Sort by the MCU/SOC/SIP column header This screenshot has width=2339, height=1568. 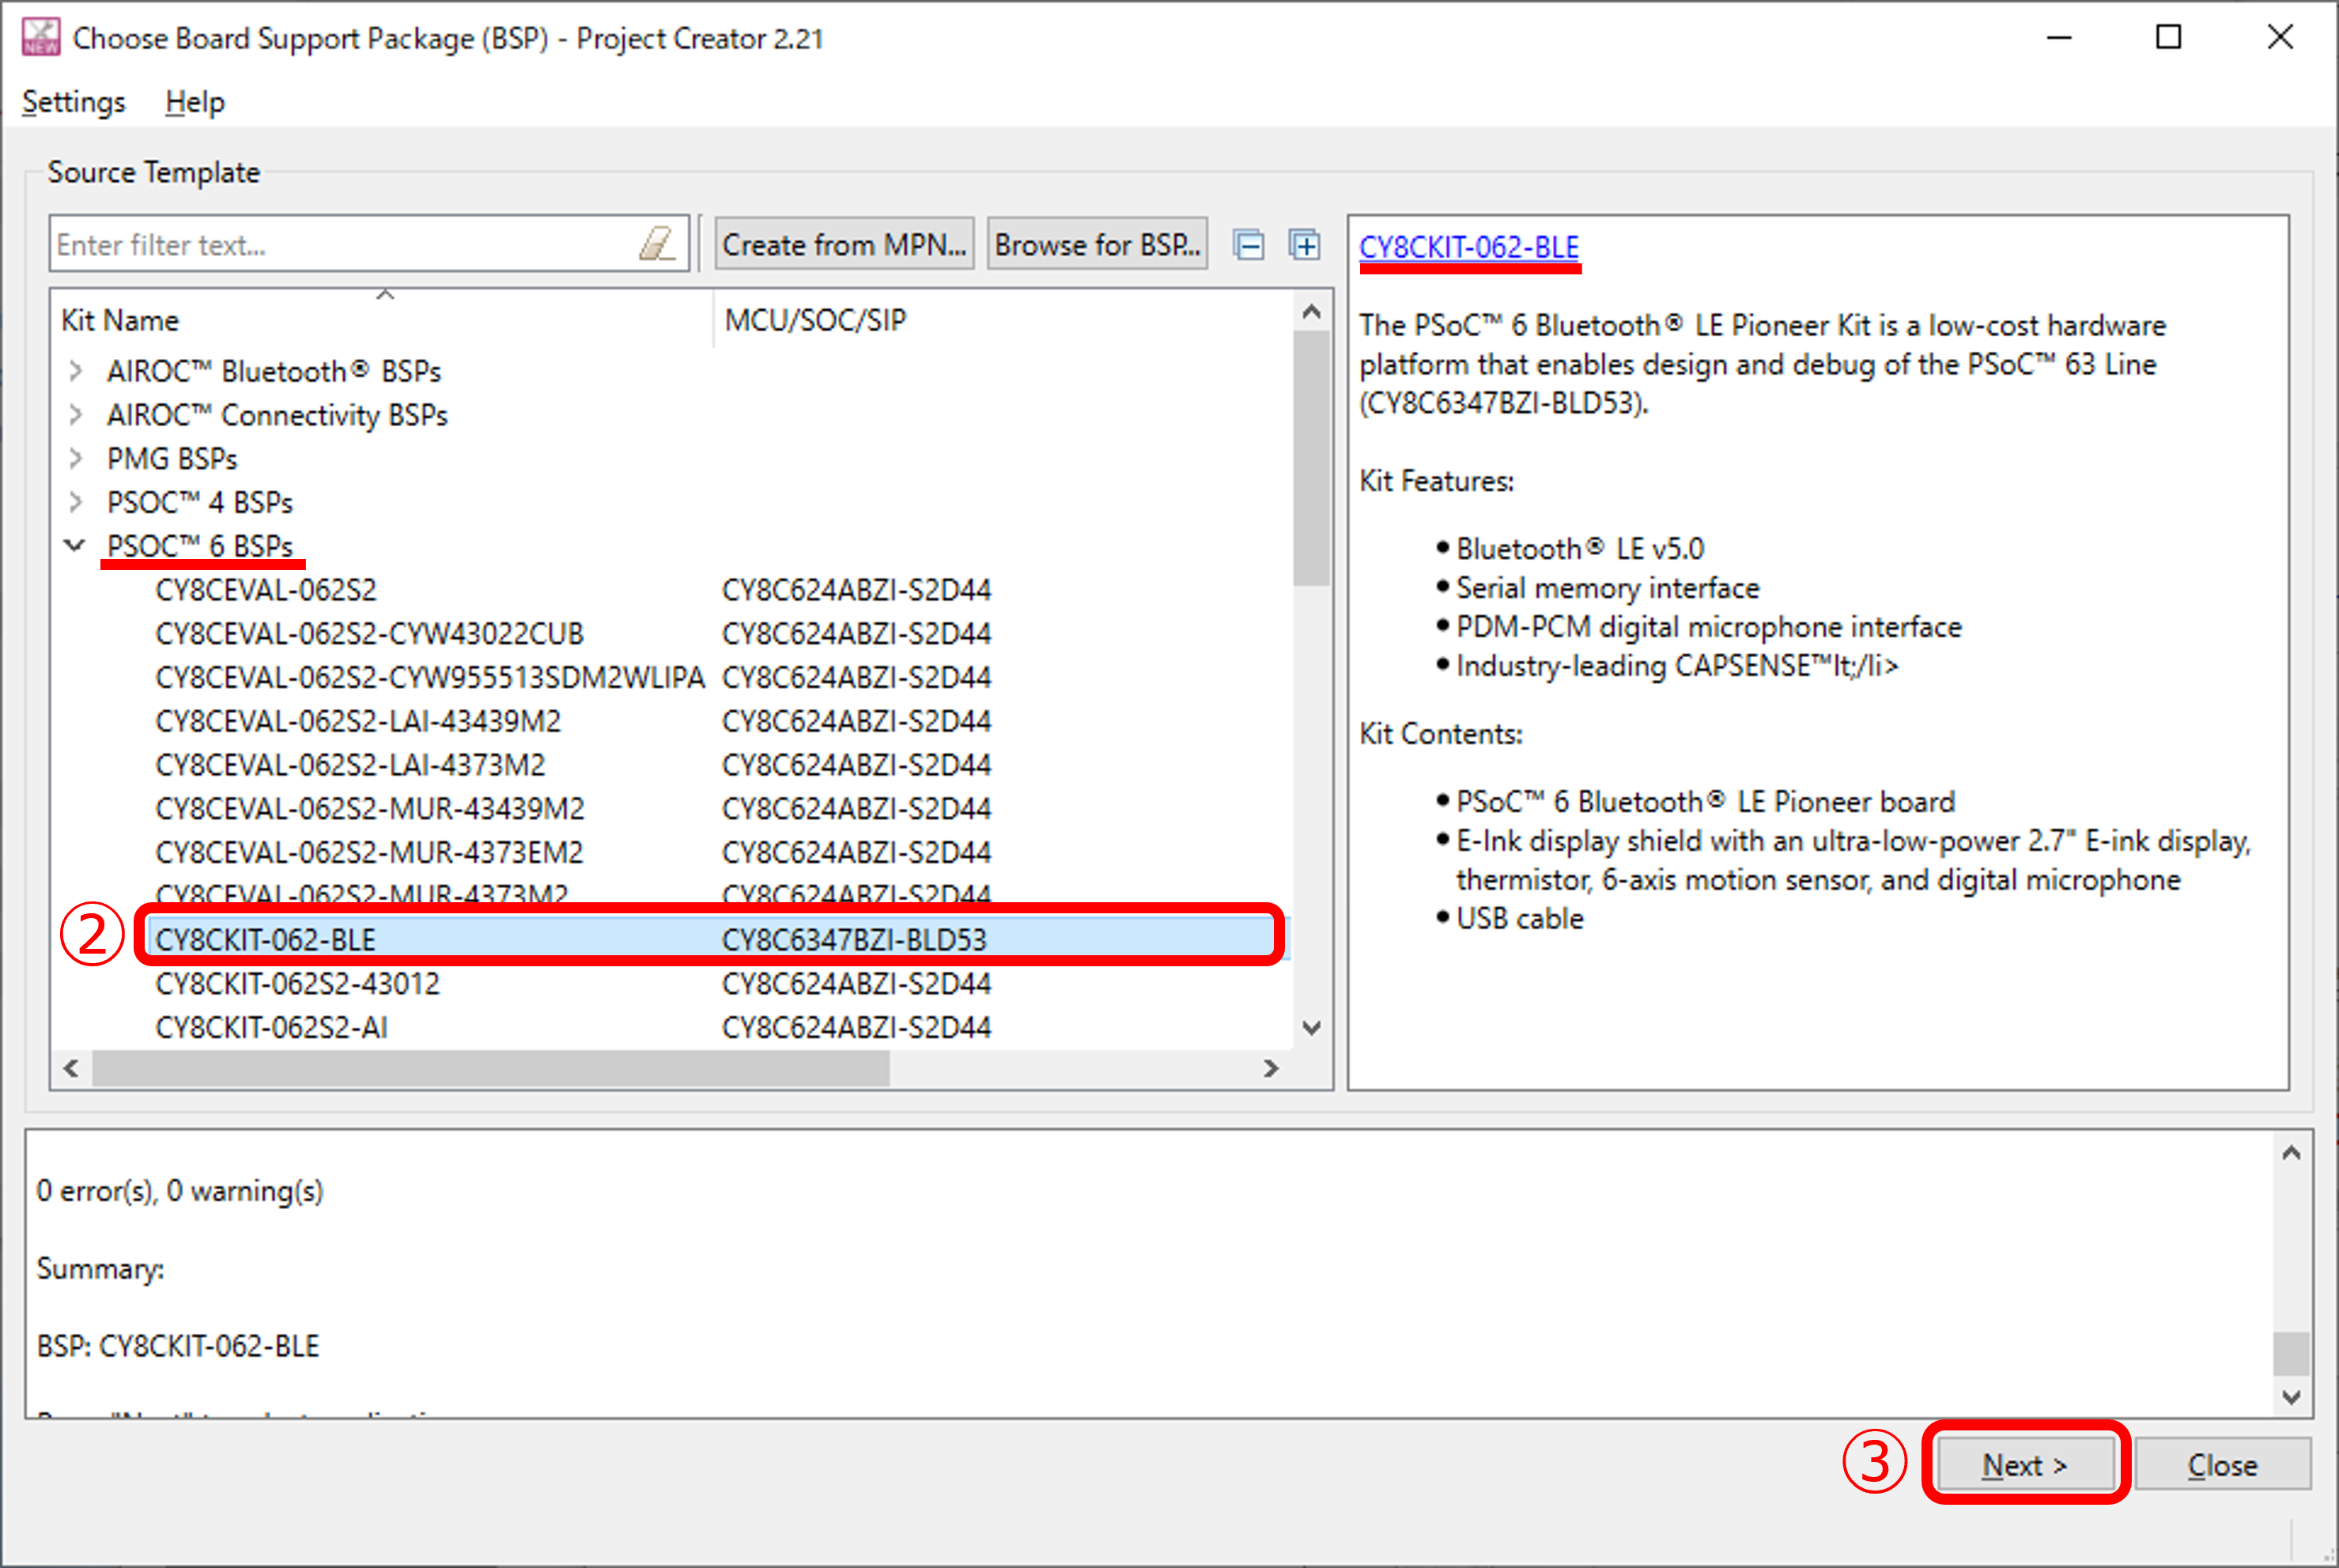click(1003, 320)
